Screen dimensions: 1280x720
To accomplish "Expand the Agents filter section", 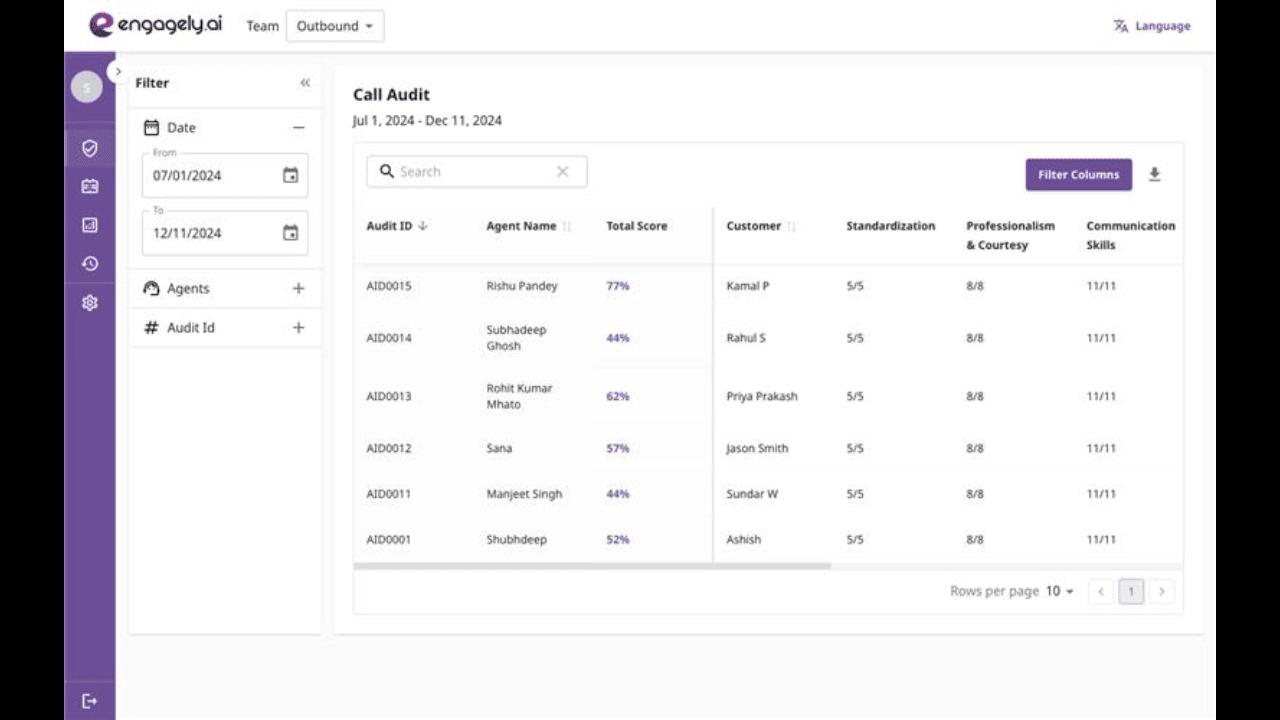I will tap(298, 288).
